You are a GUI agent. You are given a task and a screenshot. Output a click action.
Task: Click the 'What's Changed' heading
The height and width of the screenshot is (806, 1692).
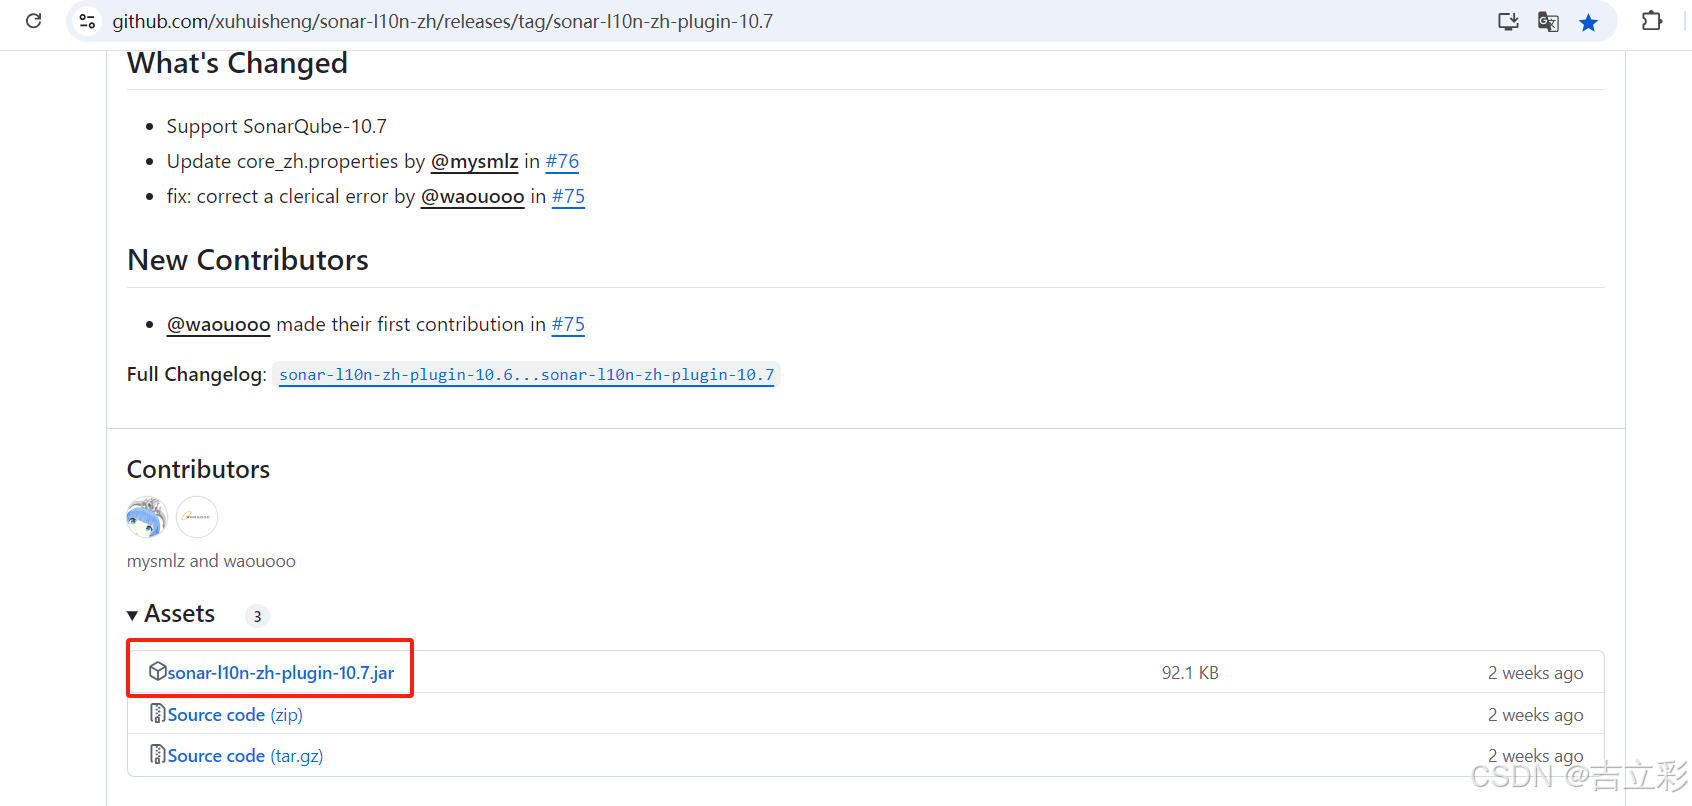(237, 63)
